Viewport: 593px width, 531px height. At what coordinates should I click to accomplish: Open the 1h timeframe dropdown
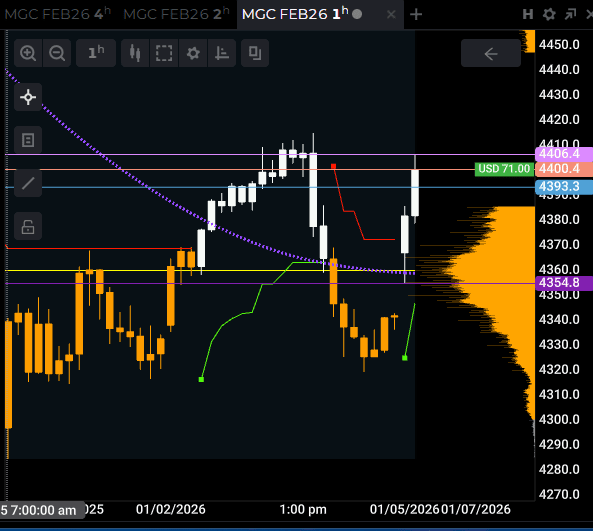coord(96,53)
